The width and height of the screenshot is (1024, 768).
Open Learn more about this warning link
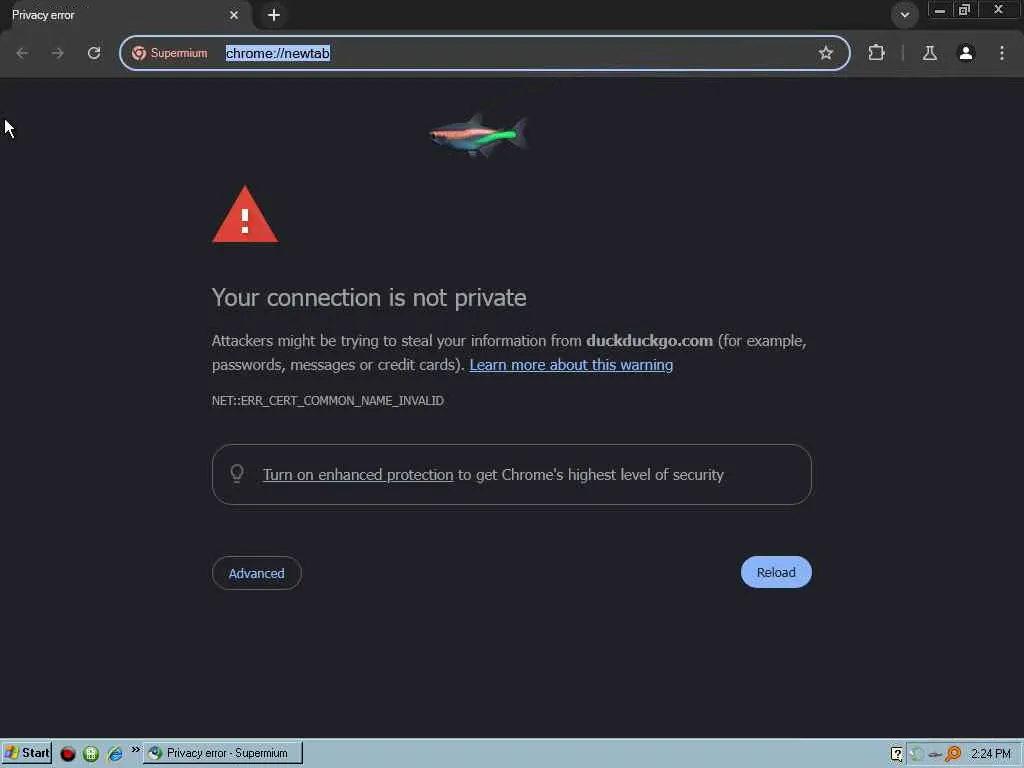pos(571,364)
